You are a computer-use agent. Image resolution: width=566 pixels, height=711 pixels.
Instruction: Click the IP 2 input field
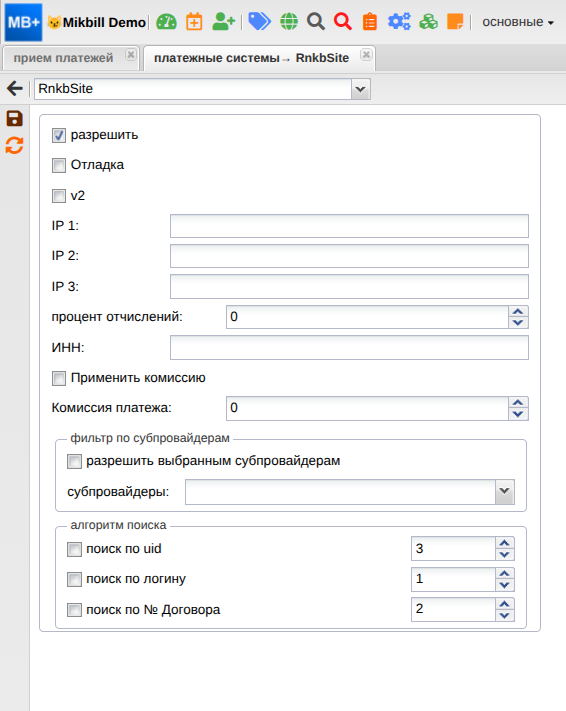(x=349, y=256)
